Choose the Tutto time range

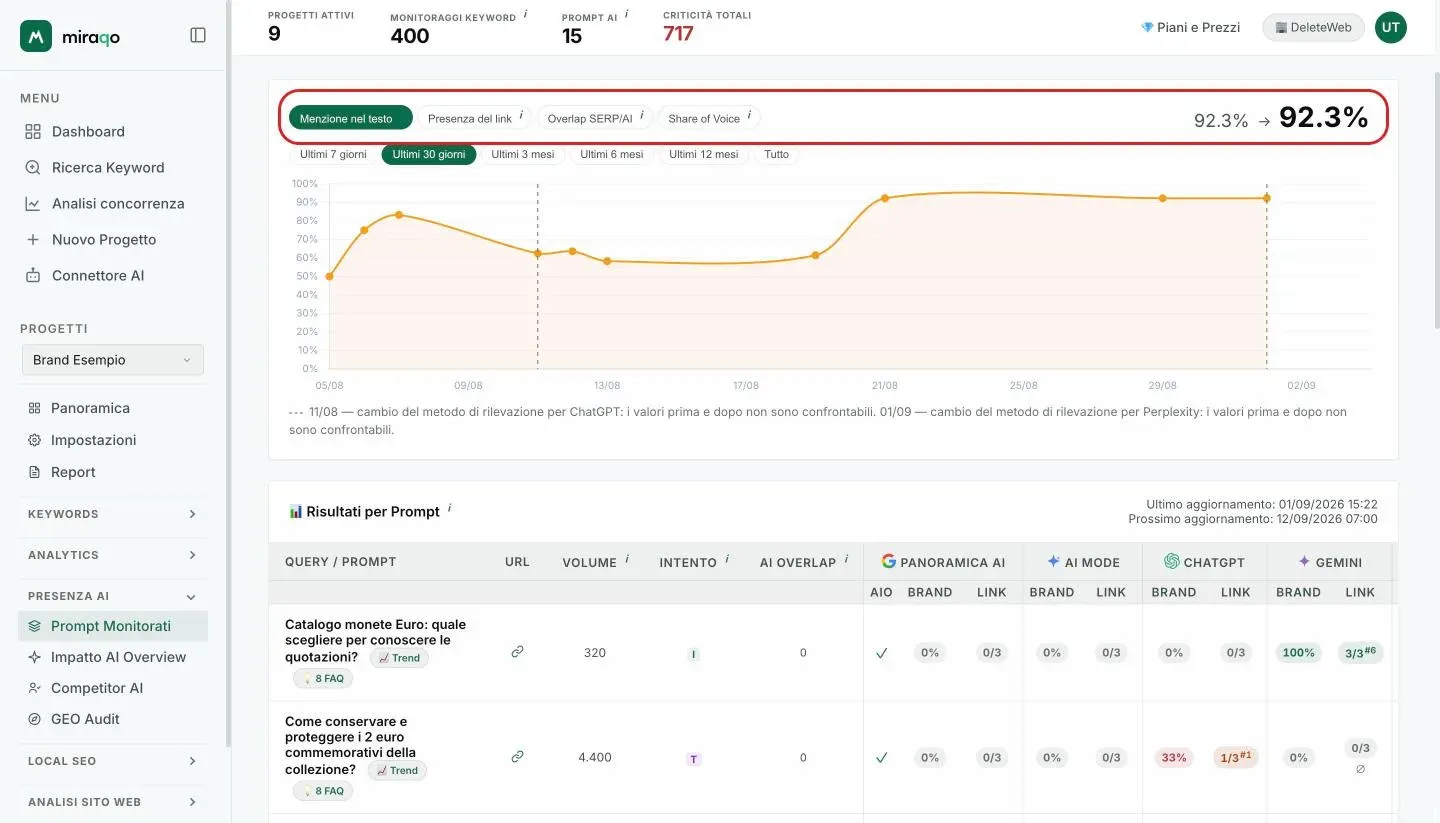tap(776, 155)
